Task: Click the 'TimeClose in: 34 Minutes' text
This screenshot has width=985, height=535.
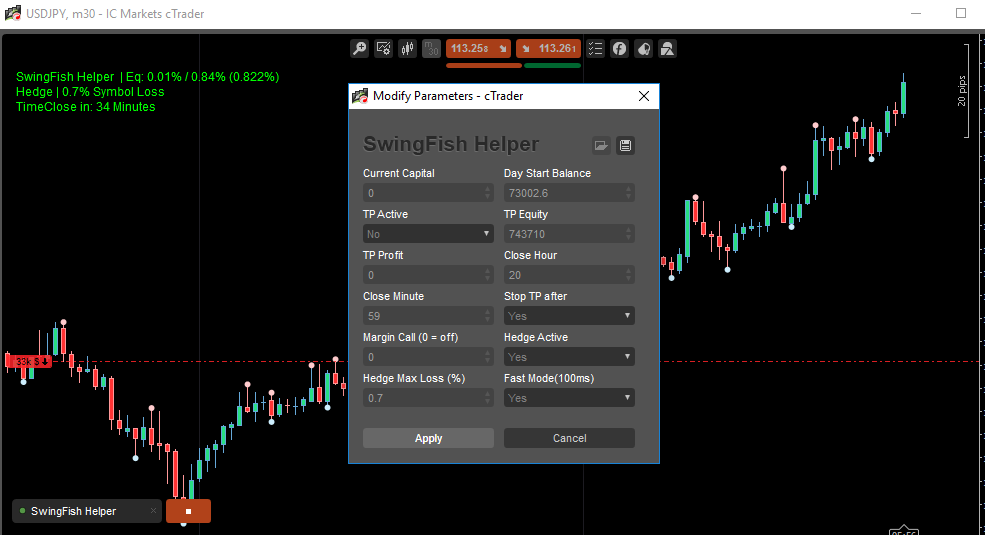Action: click(85, 107)
